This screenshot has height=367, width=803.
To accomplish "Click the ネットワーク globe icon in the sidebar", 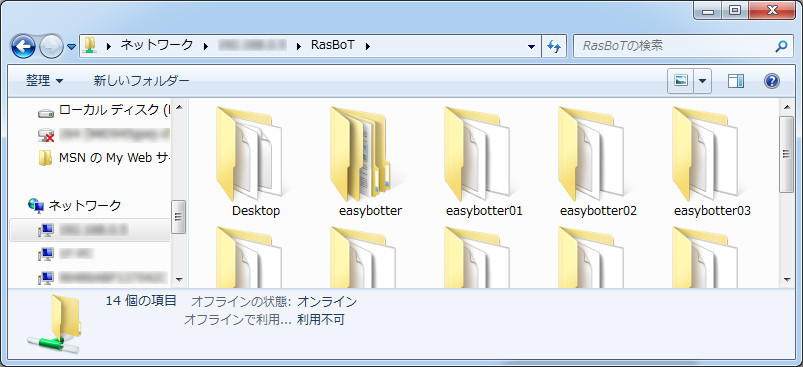I will pyautogui.click(x=36, y=205).
